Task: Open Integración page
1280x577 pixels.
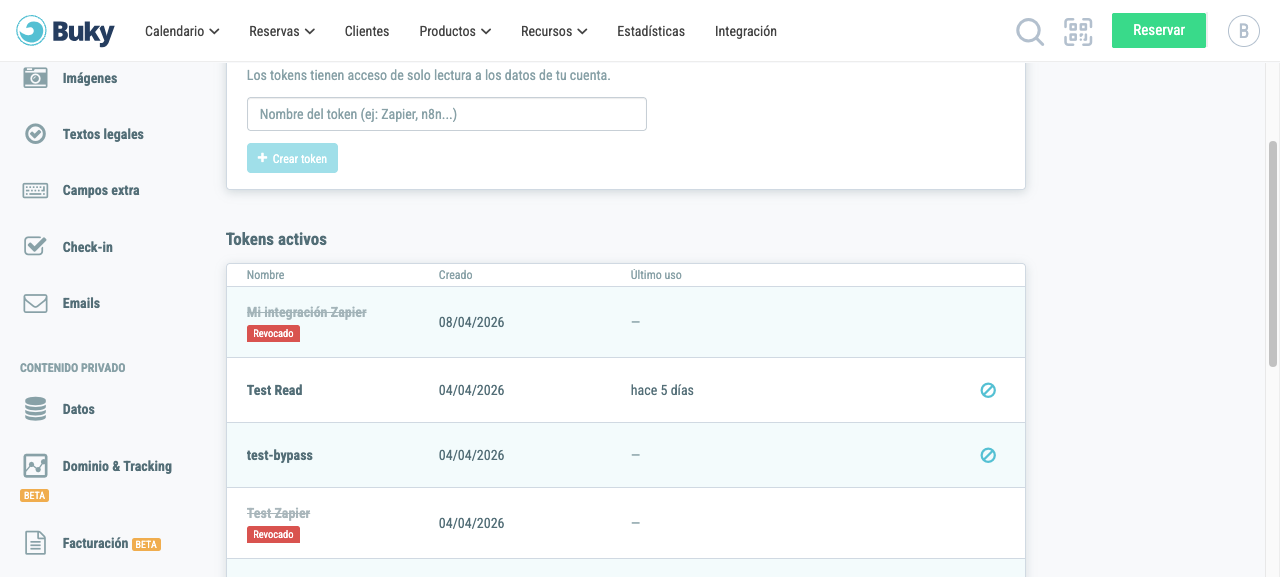Action: 746,31
